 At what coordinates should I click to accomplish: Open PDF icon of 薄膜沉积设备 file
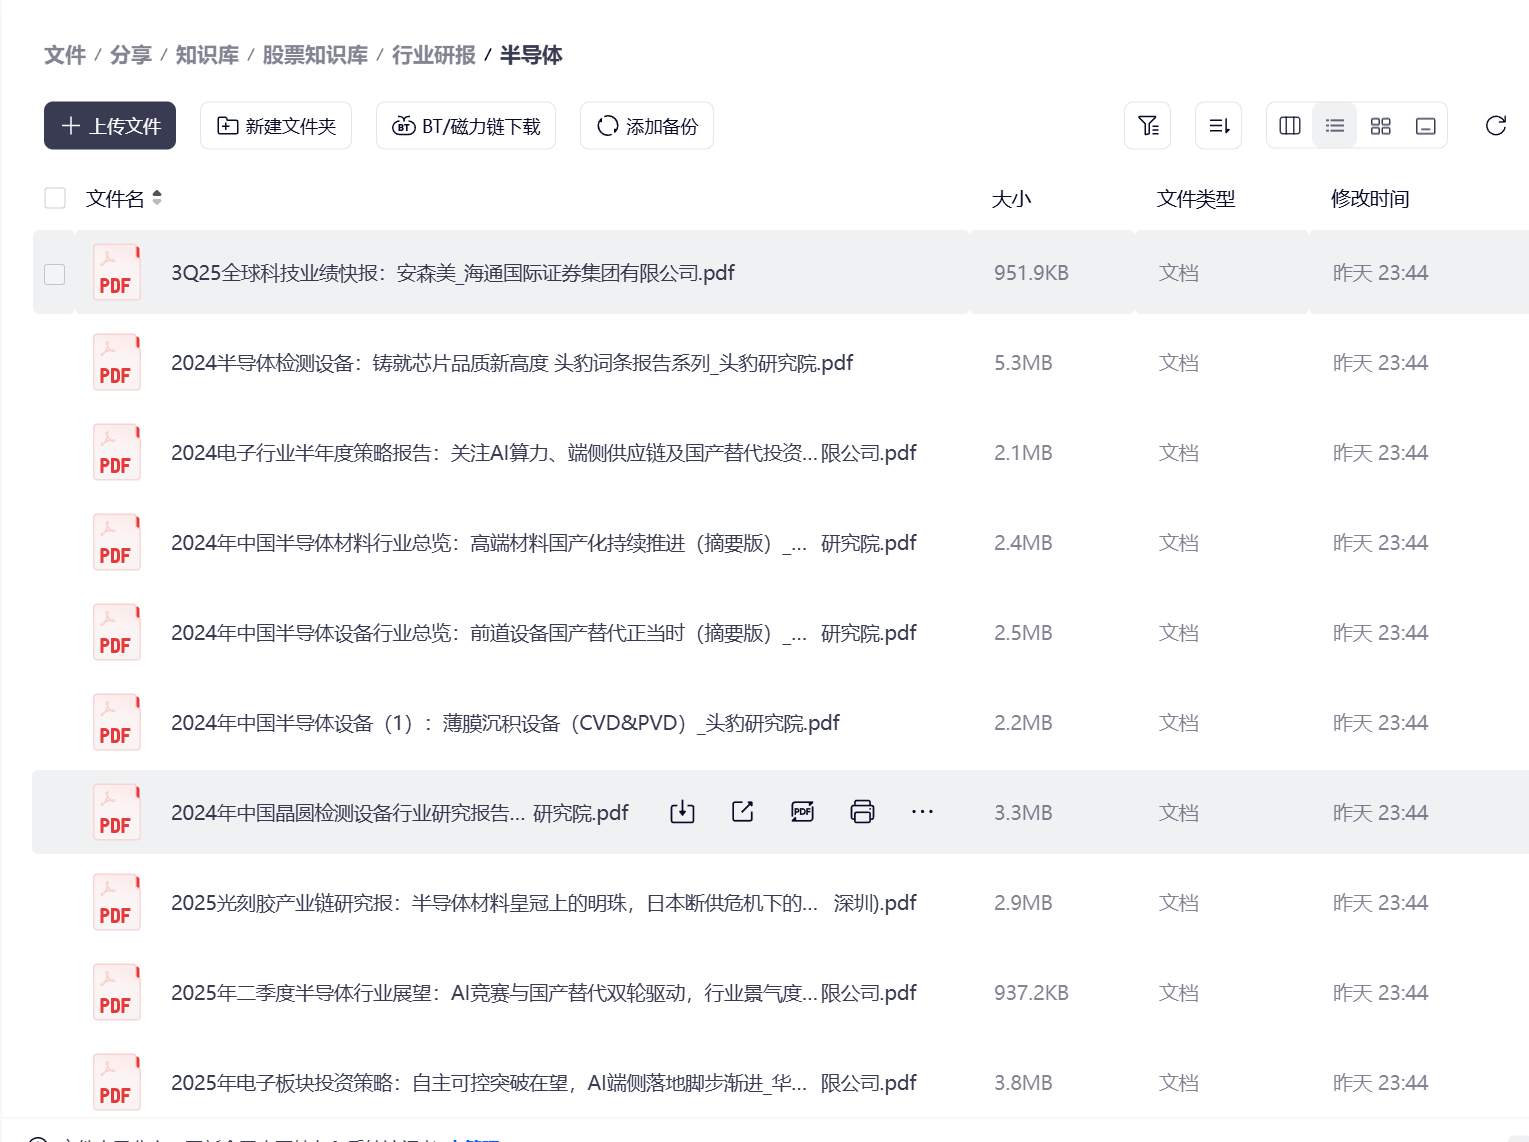tap(117, 723)
